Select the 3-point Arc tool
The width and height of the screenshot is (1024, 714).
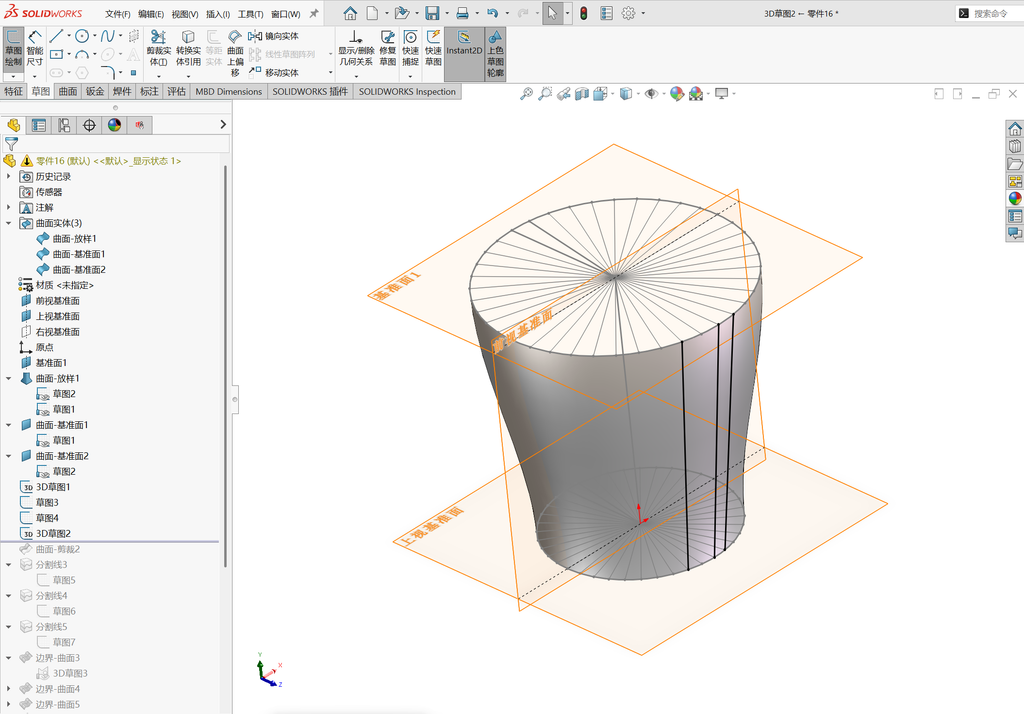pos(82,54)
